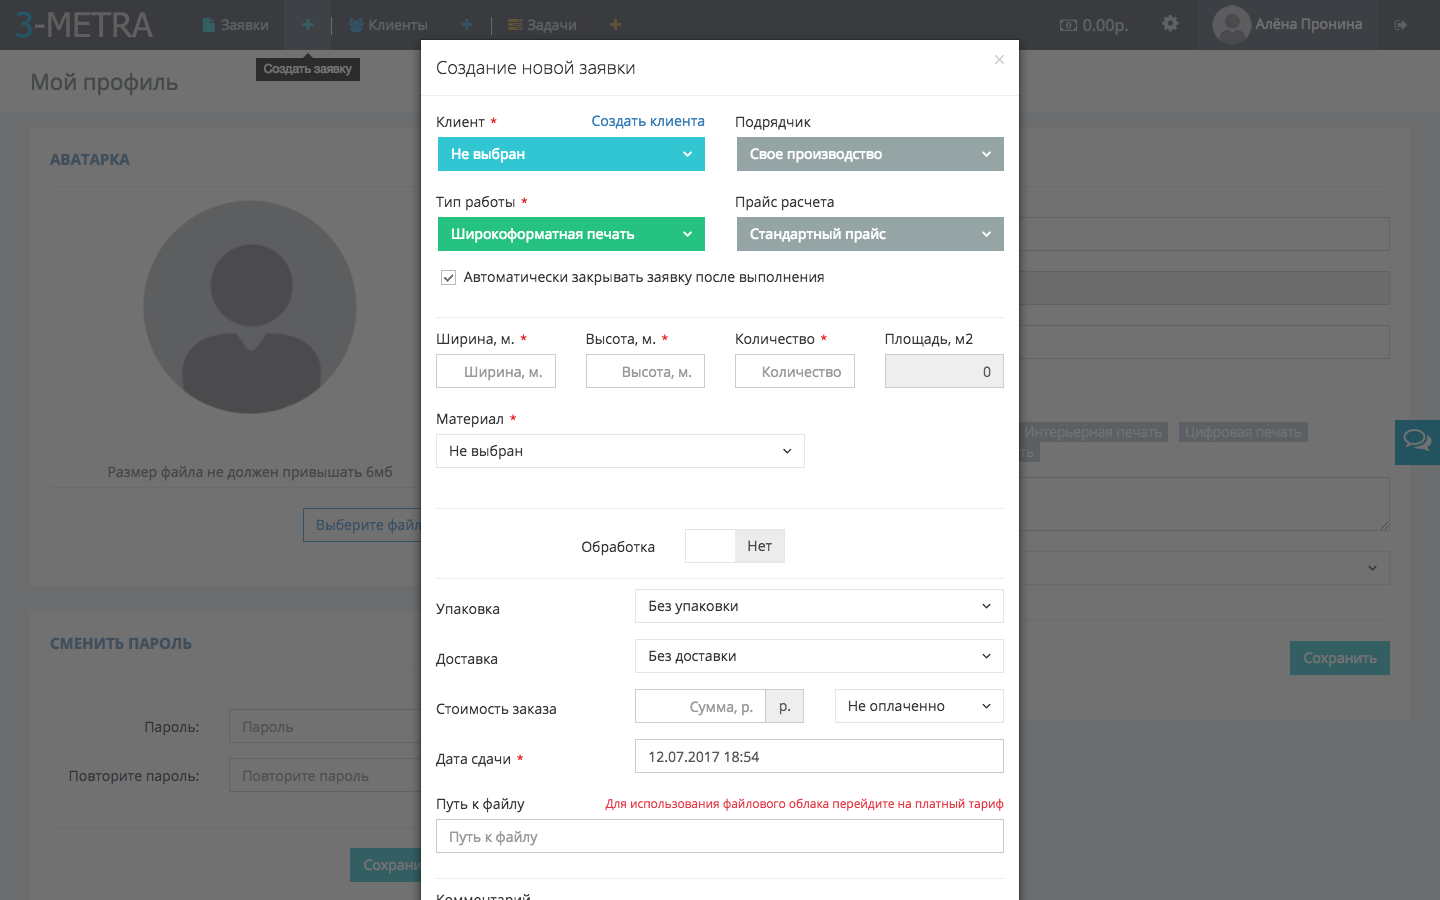
Task: Click the Ширина input field
Action: (496, 372)
